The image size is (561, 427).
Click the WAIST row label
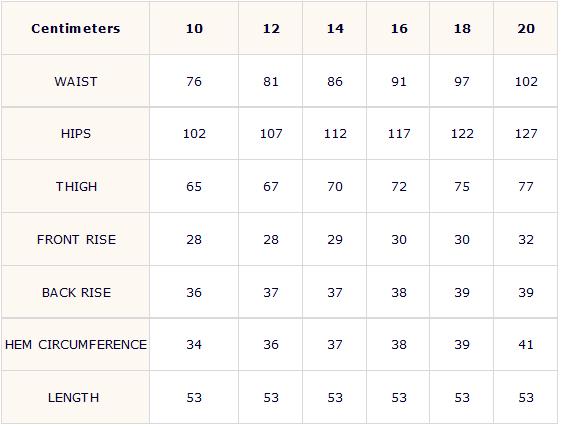tap(75, 82)
